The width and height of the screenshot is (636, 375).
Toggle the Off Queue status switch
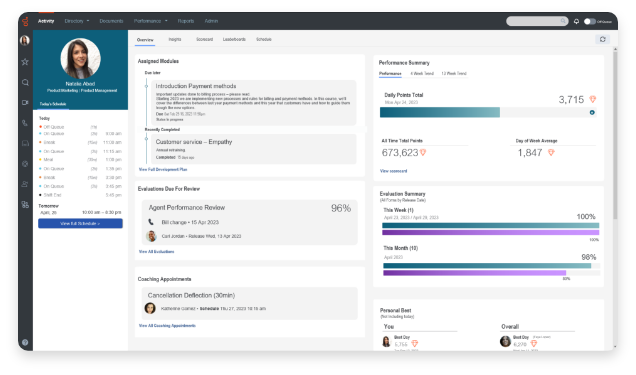click(589, 21)
